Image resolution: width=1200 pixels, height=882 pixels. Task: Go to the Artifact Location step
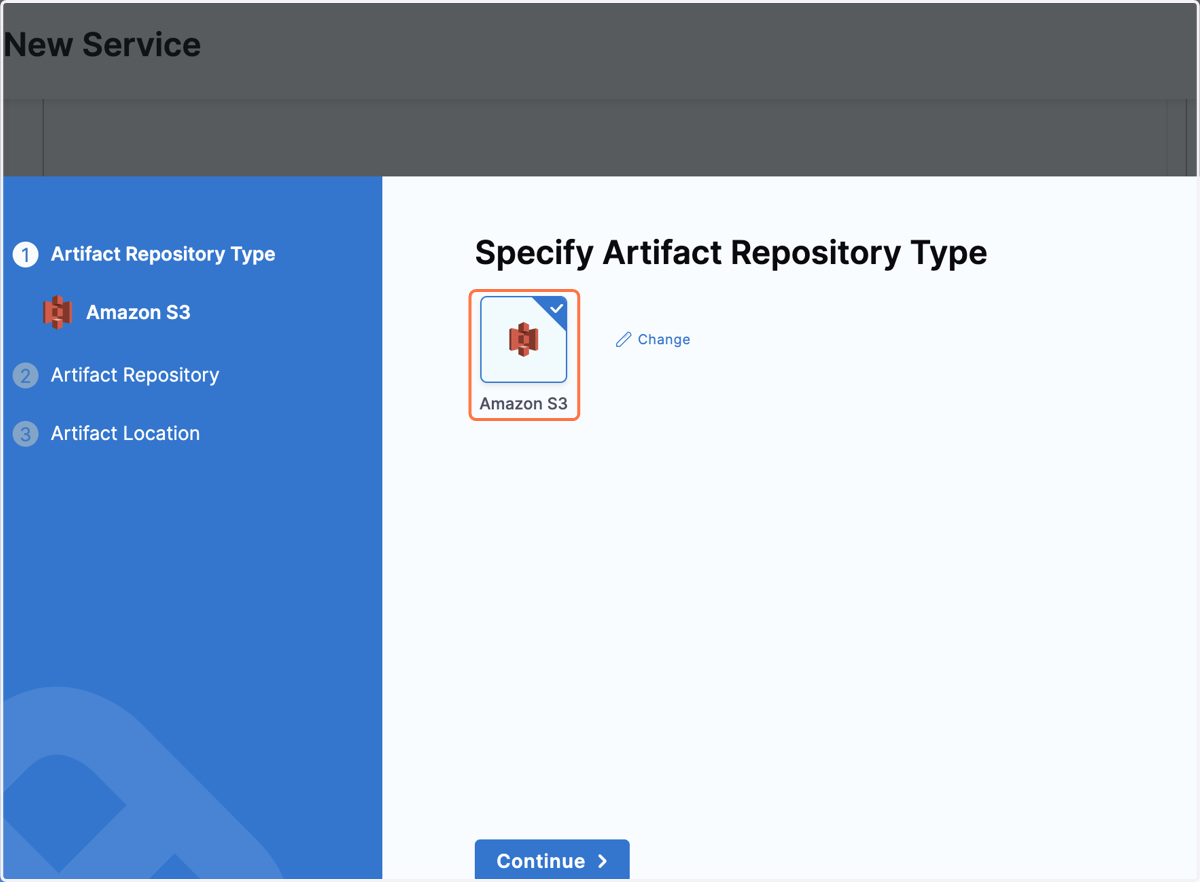click(125, 433)
